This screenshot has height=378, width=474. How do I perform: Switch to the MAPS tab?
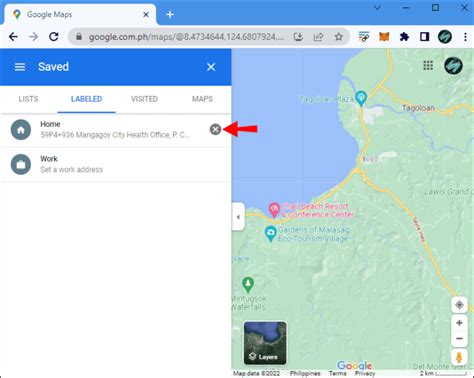point(202,99)
